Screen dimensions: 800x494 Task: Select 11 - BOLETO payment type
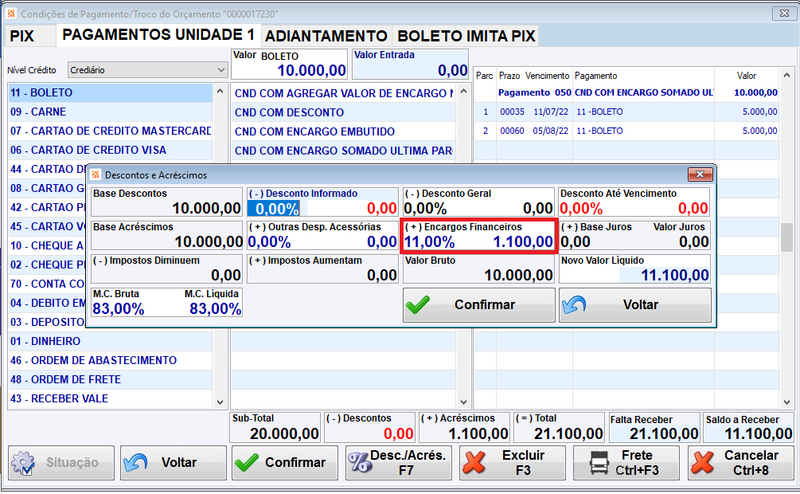(x=110, y=93)
